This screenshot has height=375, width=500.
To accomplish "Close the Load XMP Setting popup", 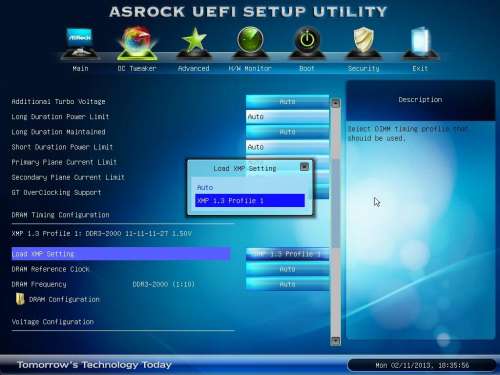I will click(304, 167).
